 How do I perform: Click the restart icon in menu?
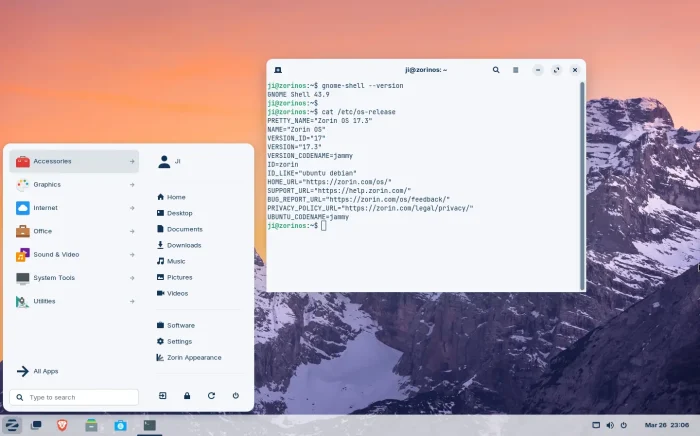pos(211,395)
